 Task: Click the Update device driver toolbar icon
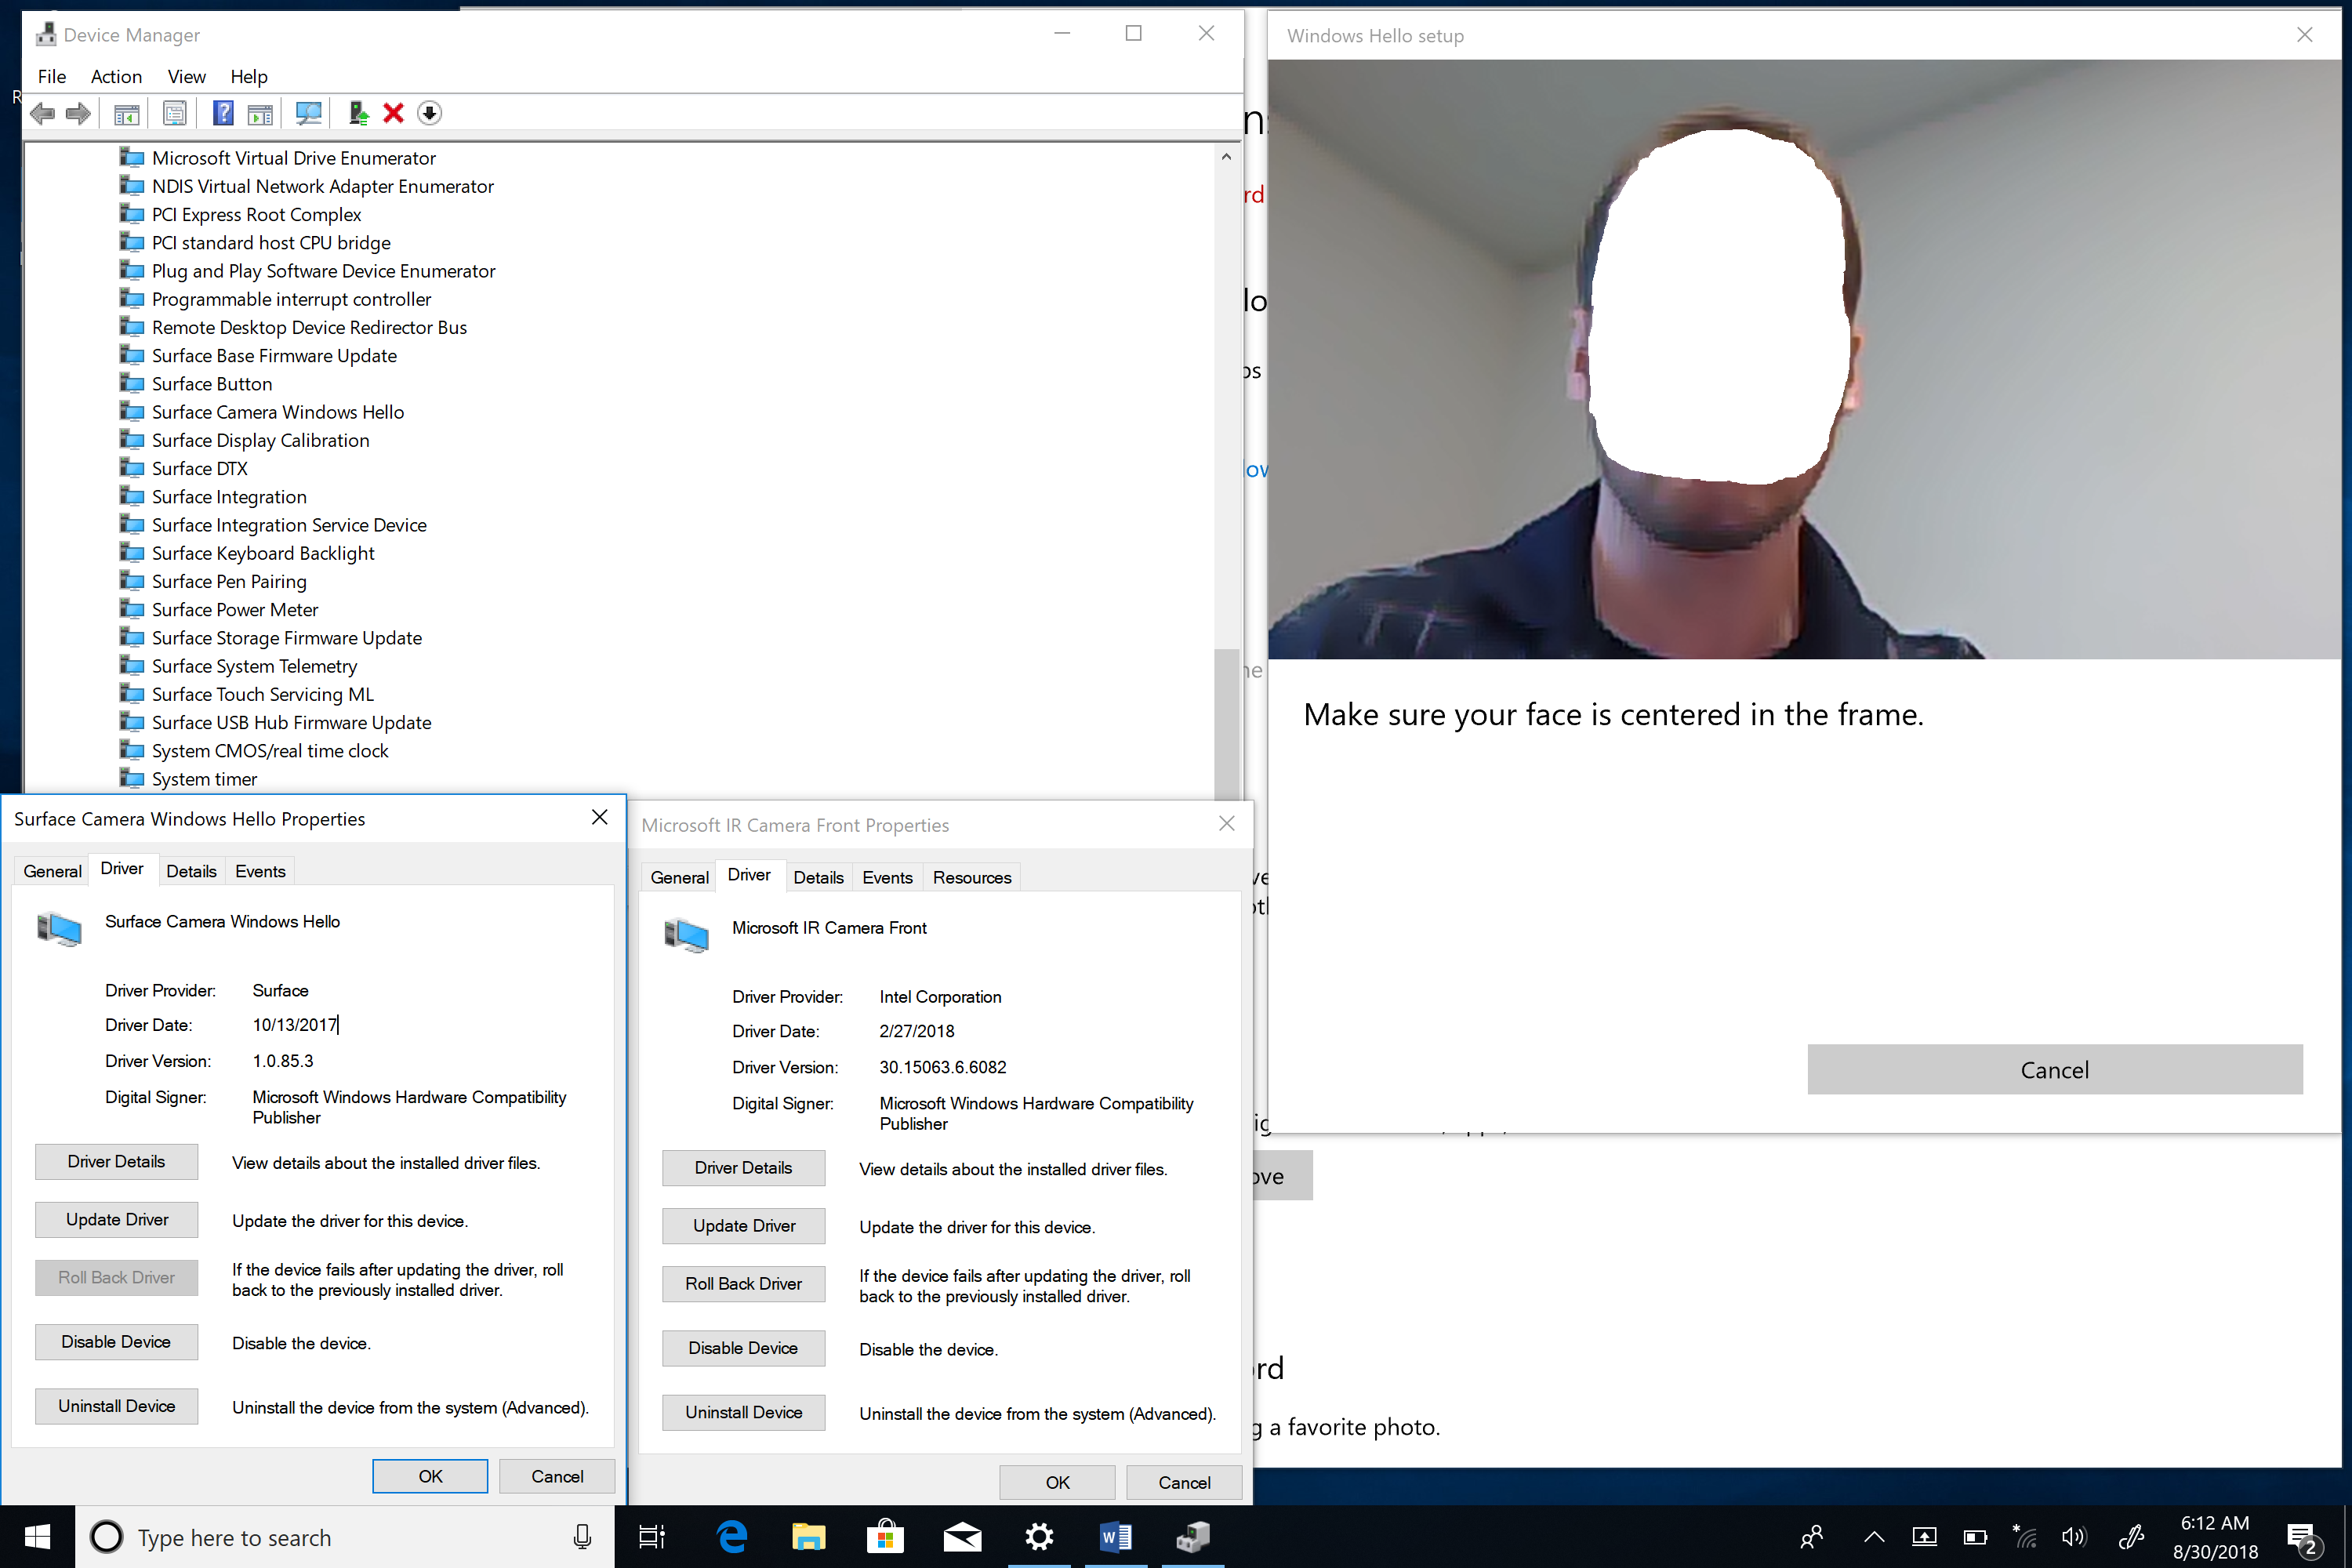pyautogui.click(x=358, y=113)
